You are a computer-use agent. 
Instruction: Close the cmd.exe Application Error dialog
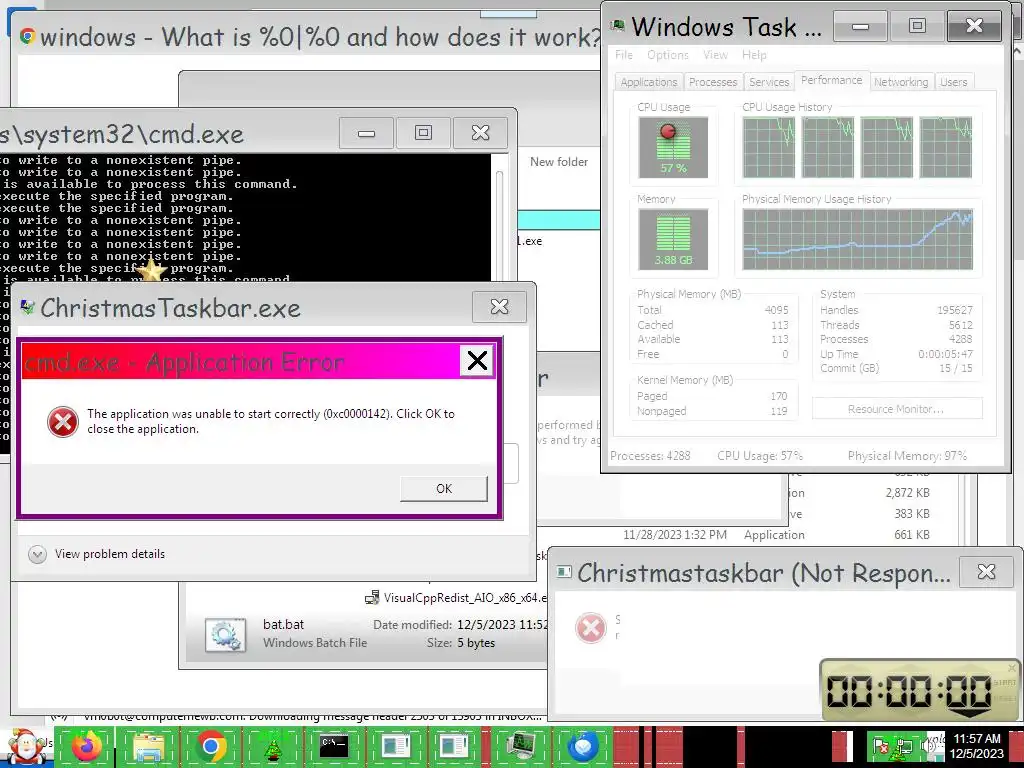pyautogui.click(x=477, y=360)
